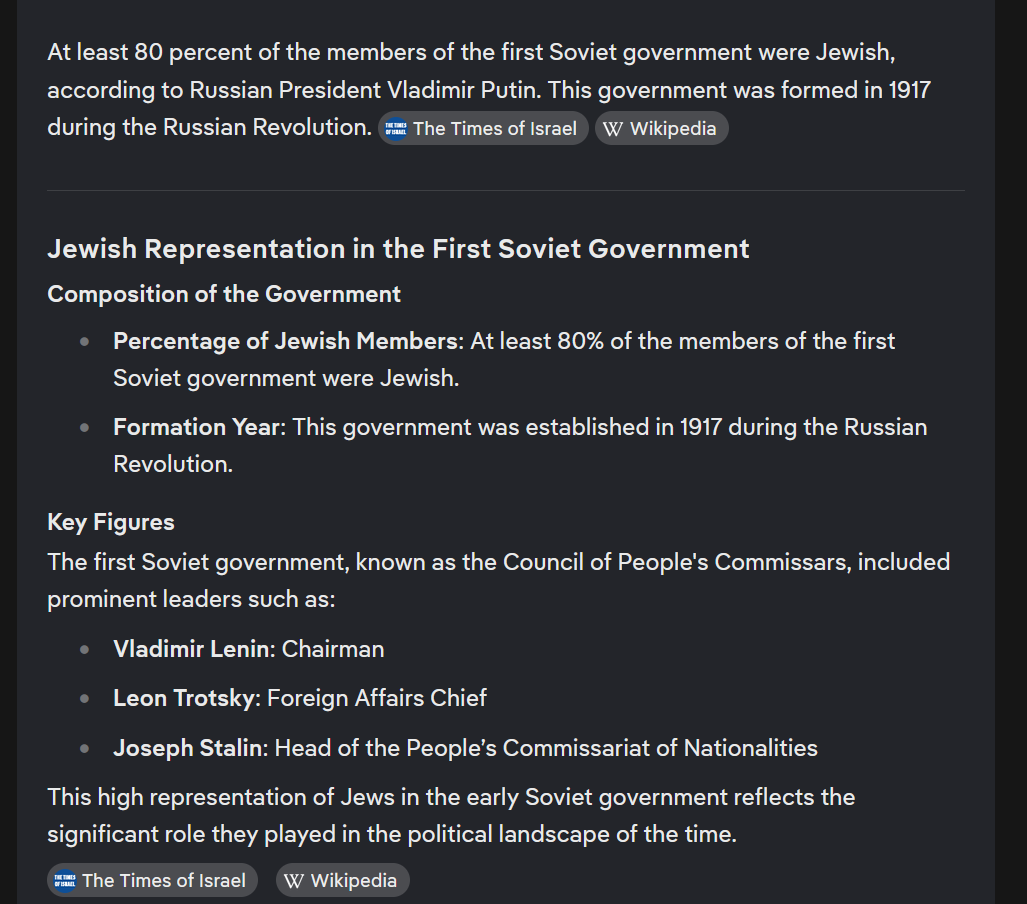
Task: Click the bold Leon Trotsky name
Action: 184,698
